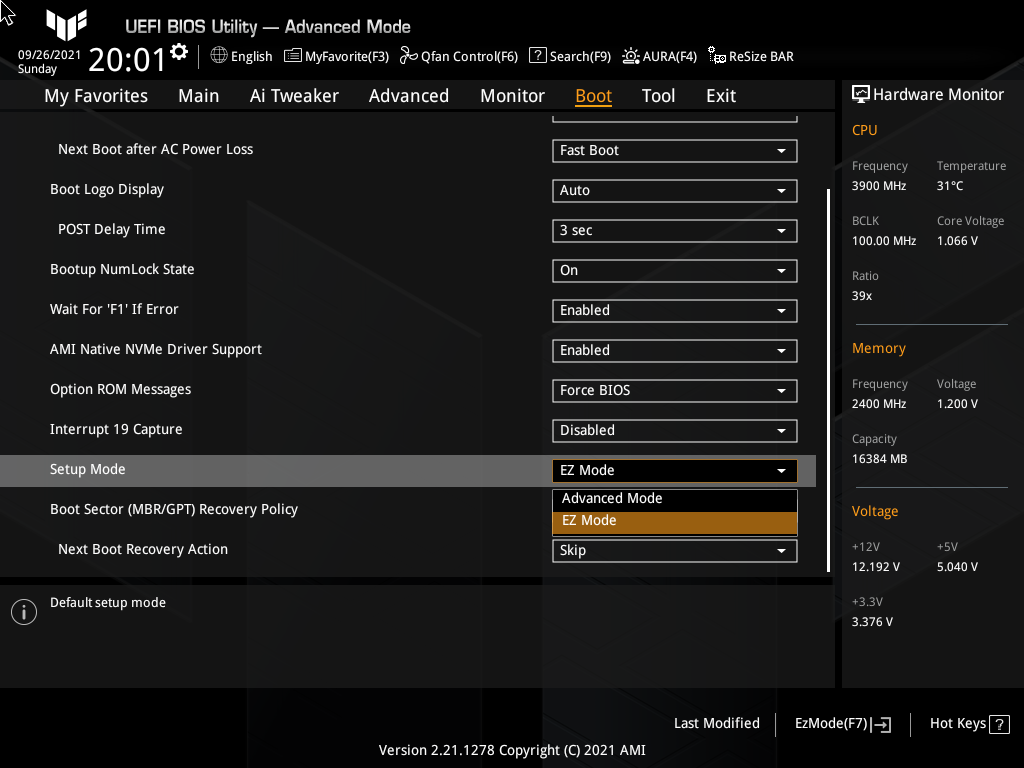
Task: Click the EzMode(F7) button
Action: pos(841,723)
